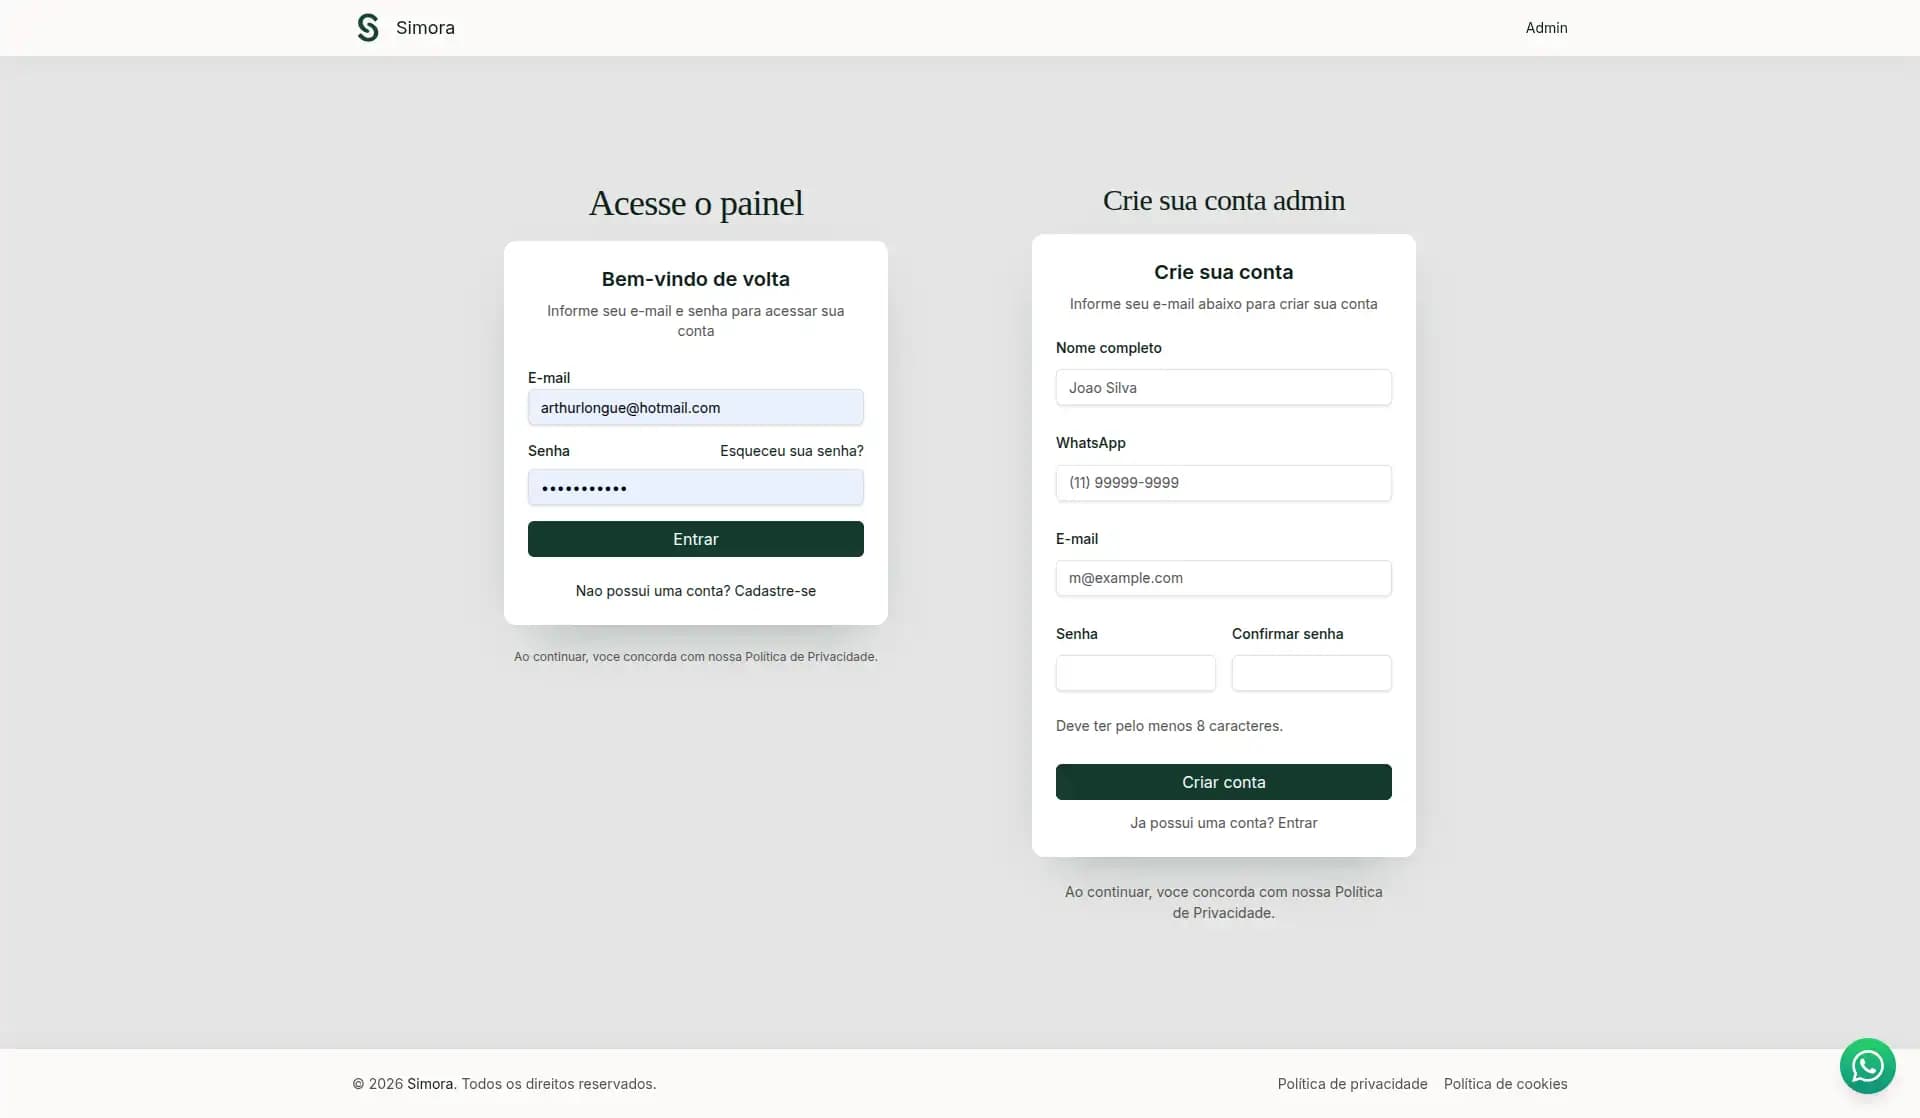Open the WhatsApp chat floating button
This screenshot has width=1920, height=1118.
[1867, 1066]
